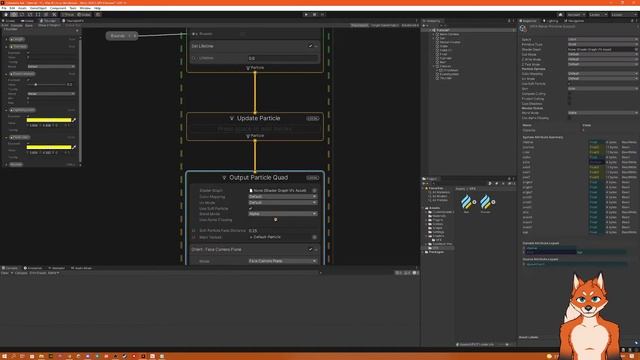
Task: Click the Pause button
Action: coord(314,14)
